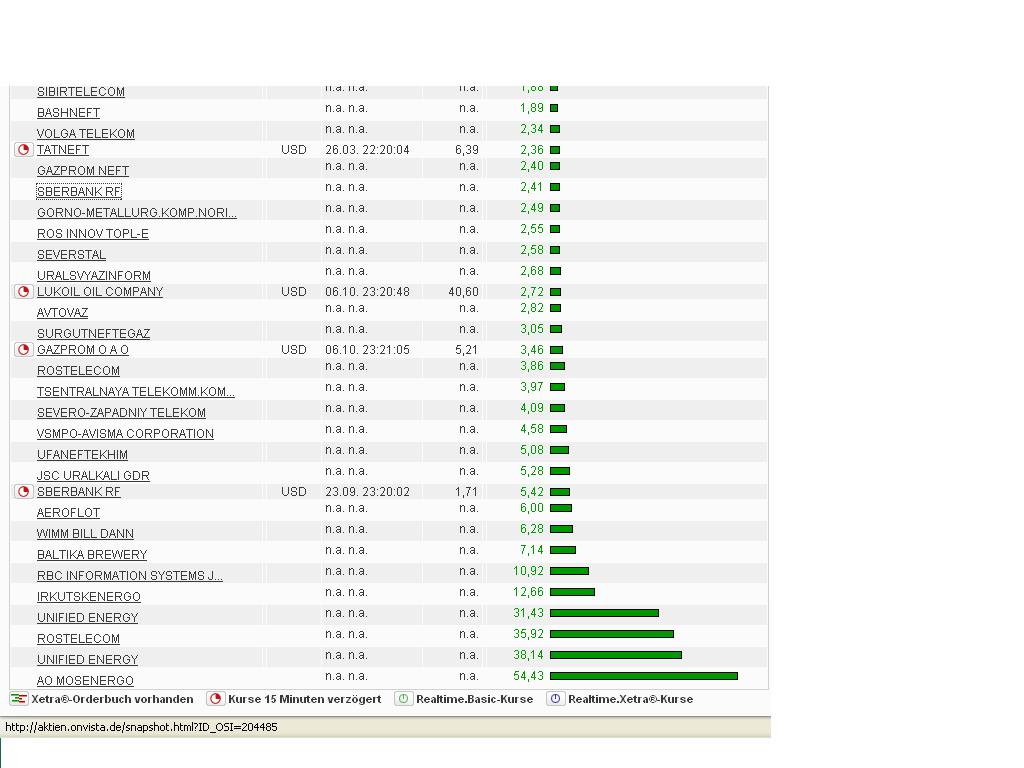Screen dimensions: 1024x768
Task: Open the TATNEFT stock link
Action: 63,150
